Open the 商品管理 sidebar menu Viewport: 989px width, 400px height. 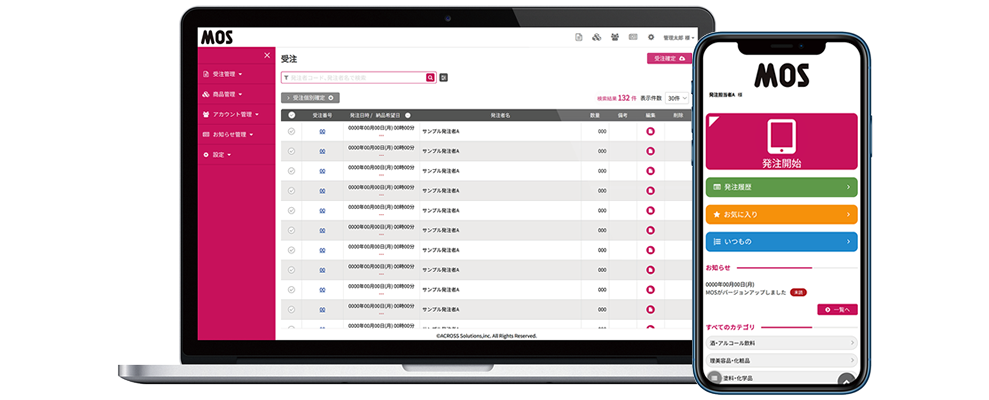223,95
